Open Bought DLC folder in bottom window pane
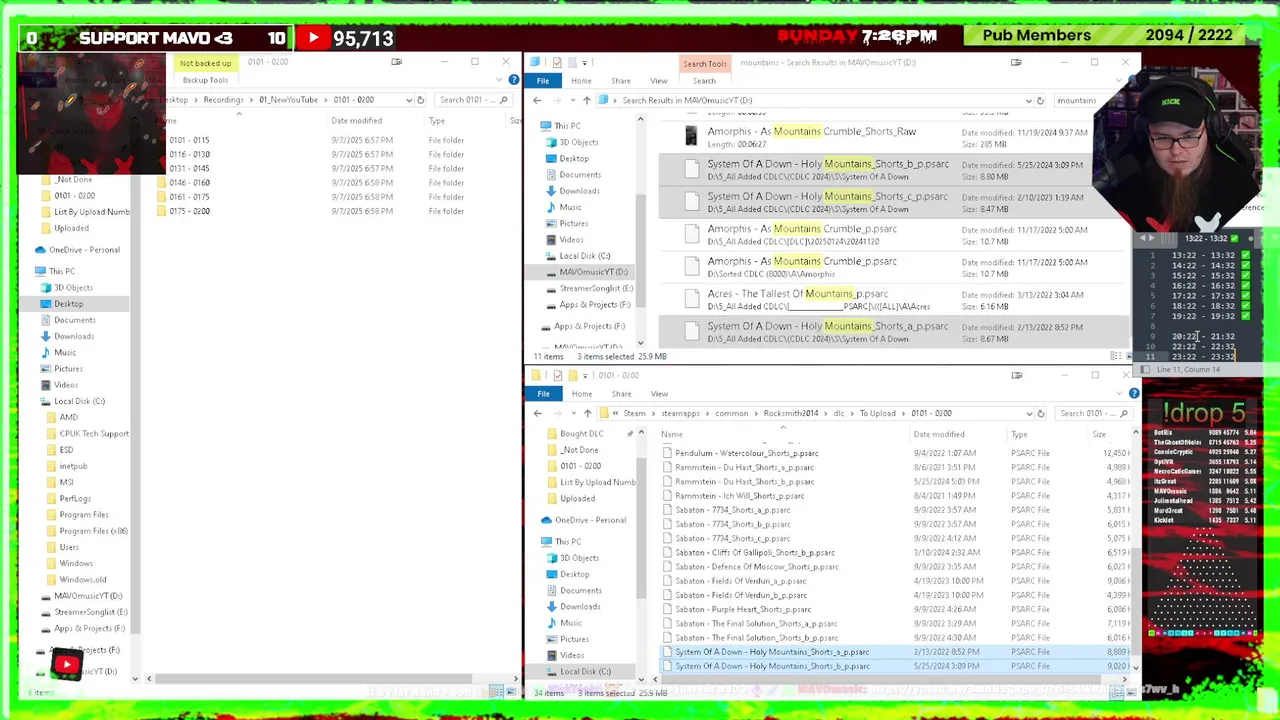1280x720 pixels. point(581,434)
